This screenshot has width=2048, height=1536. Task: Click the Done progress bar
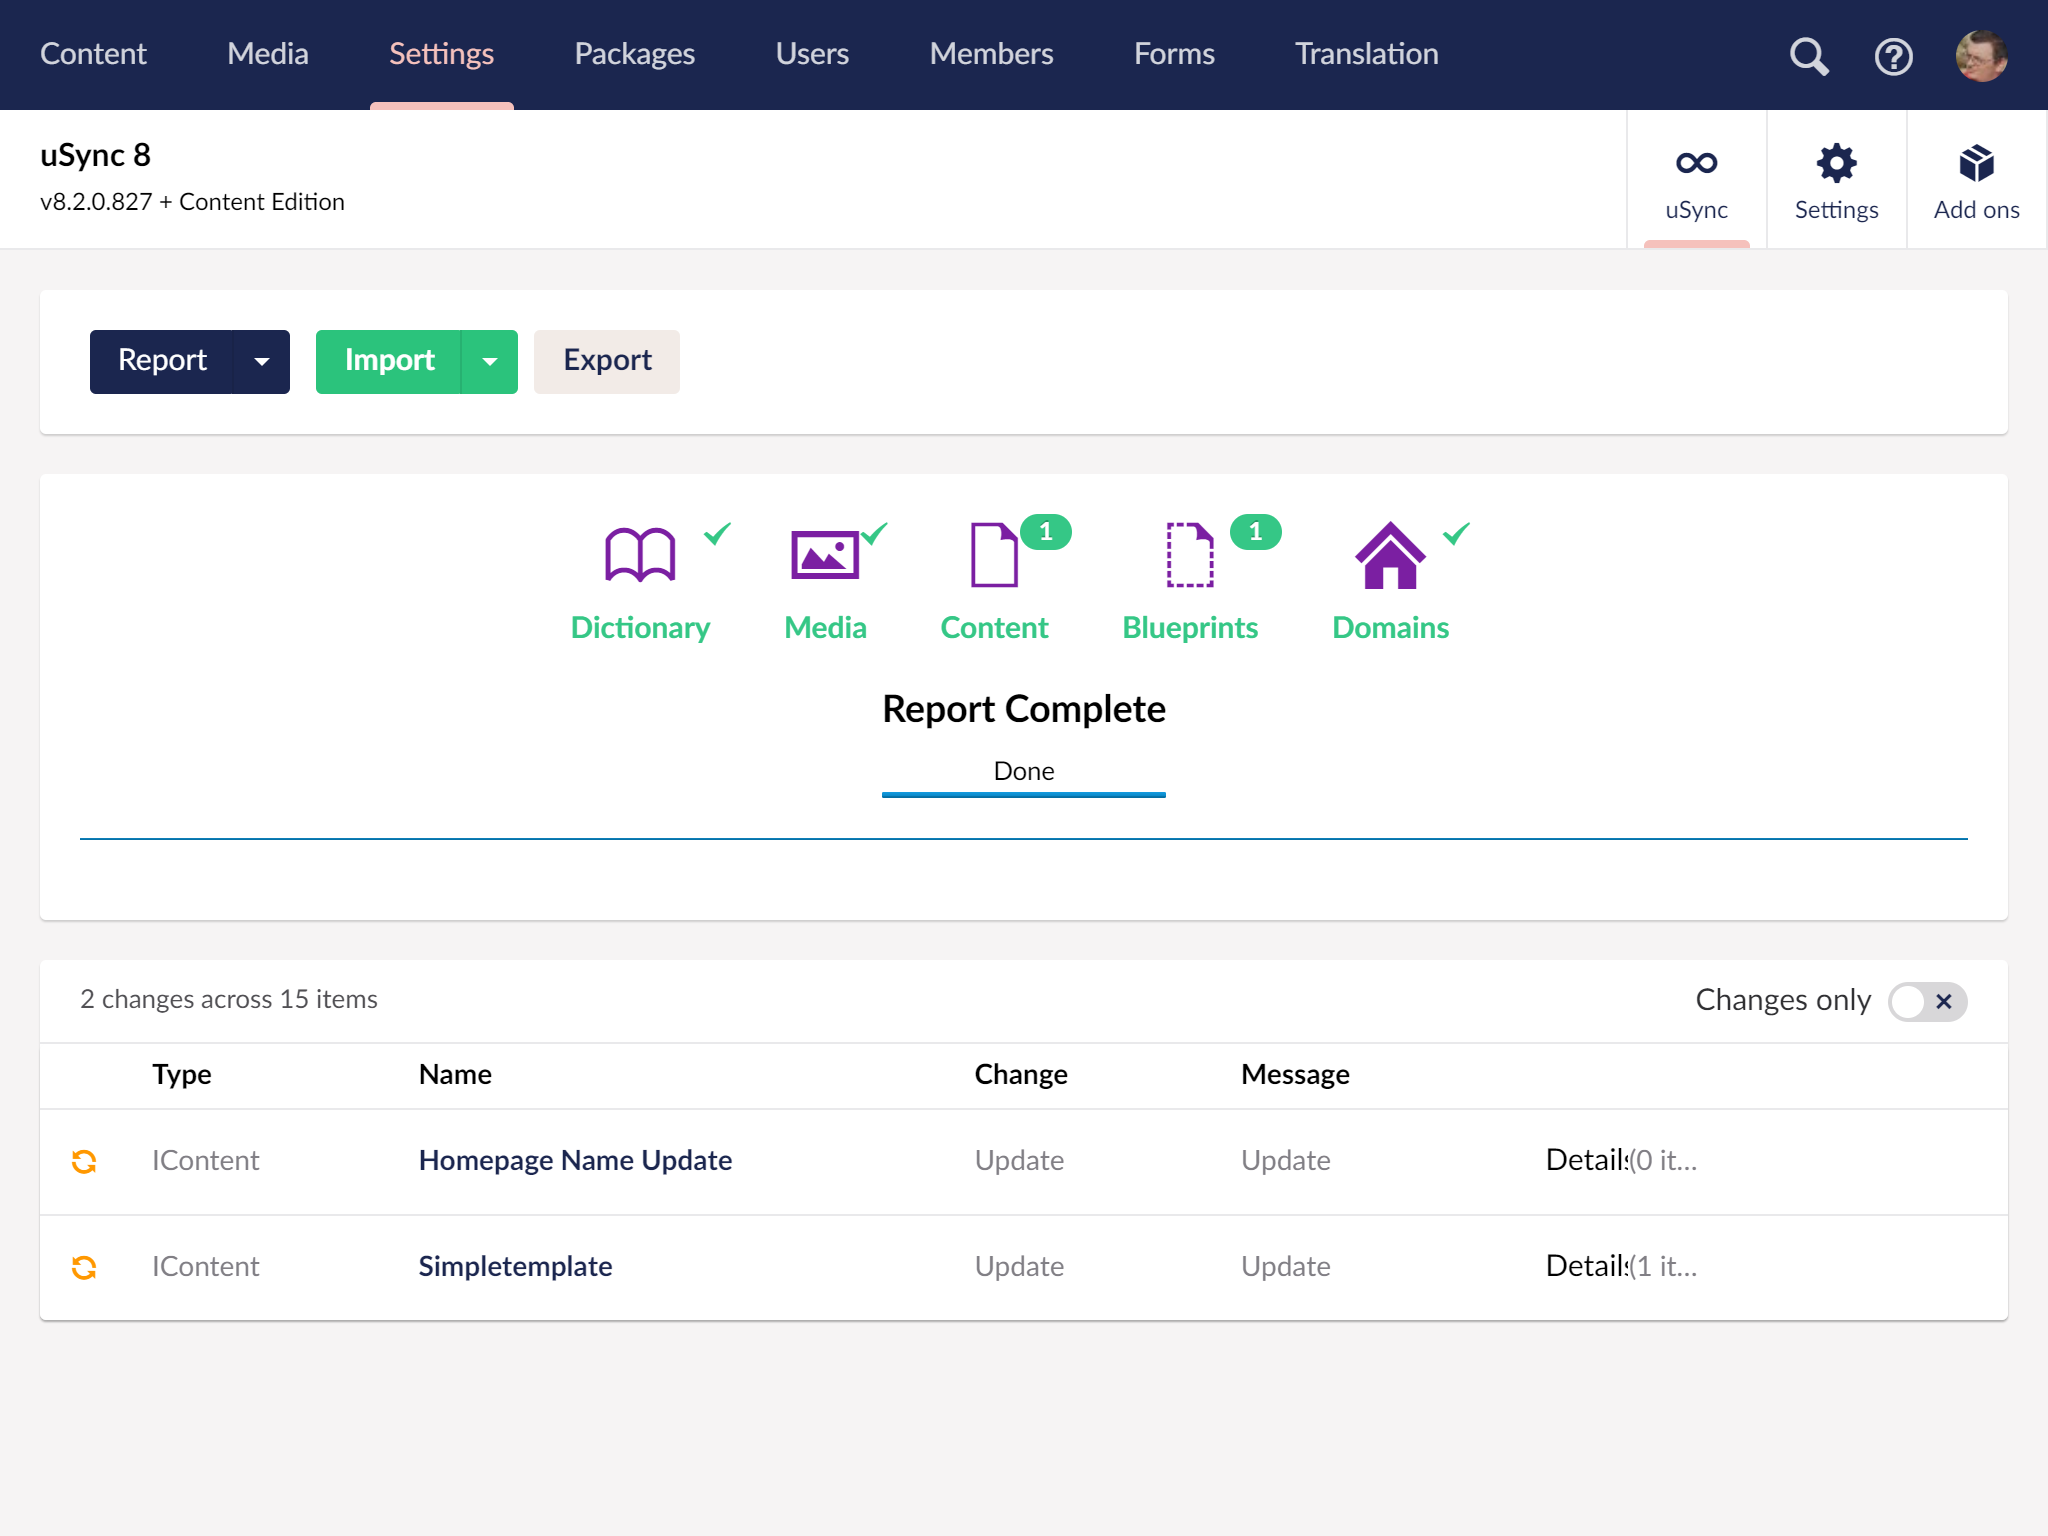[1023, 794]
